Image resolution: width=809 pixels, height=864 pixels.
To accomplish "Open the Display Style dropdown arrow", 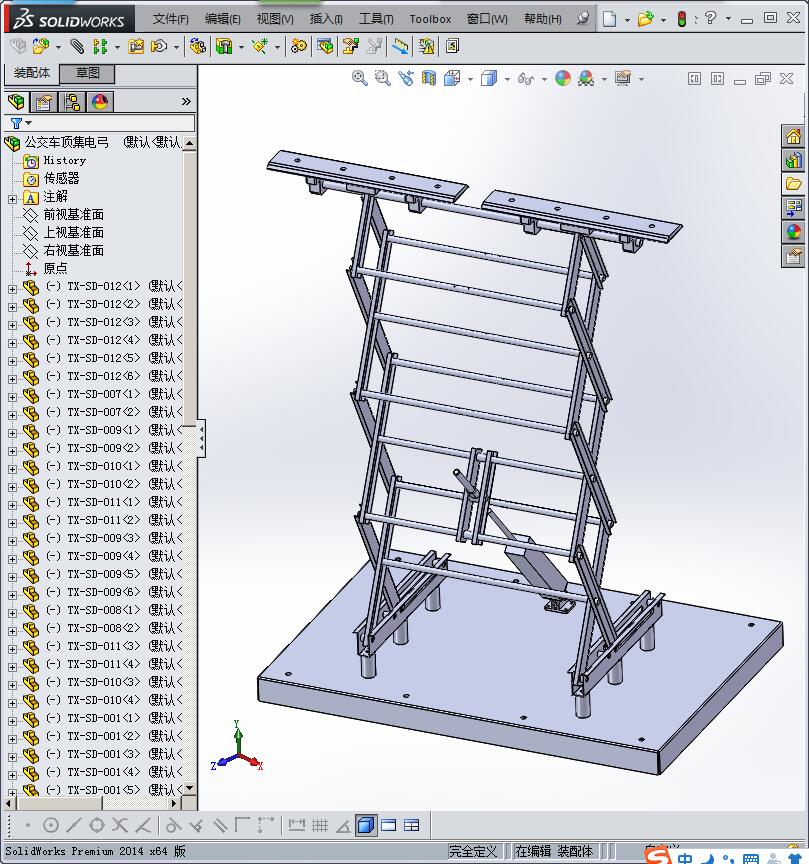I will click(x=507, y=79).
